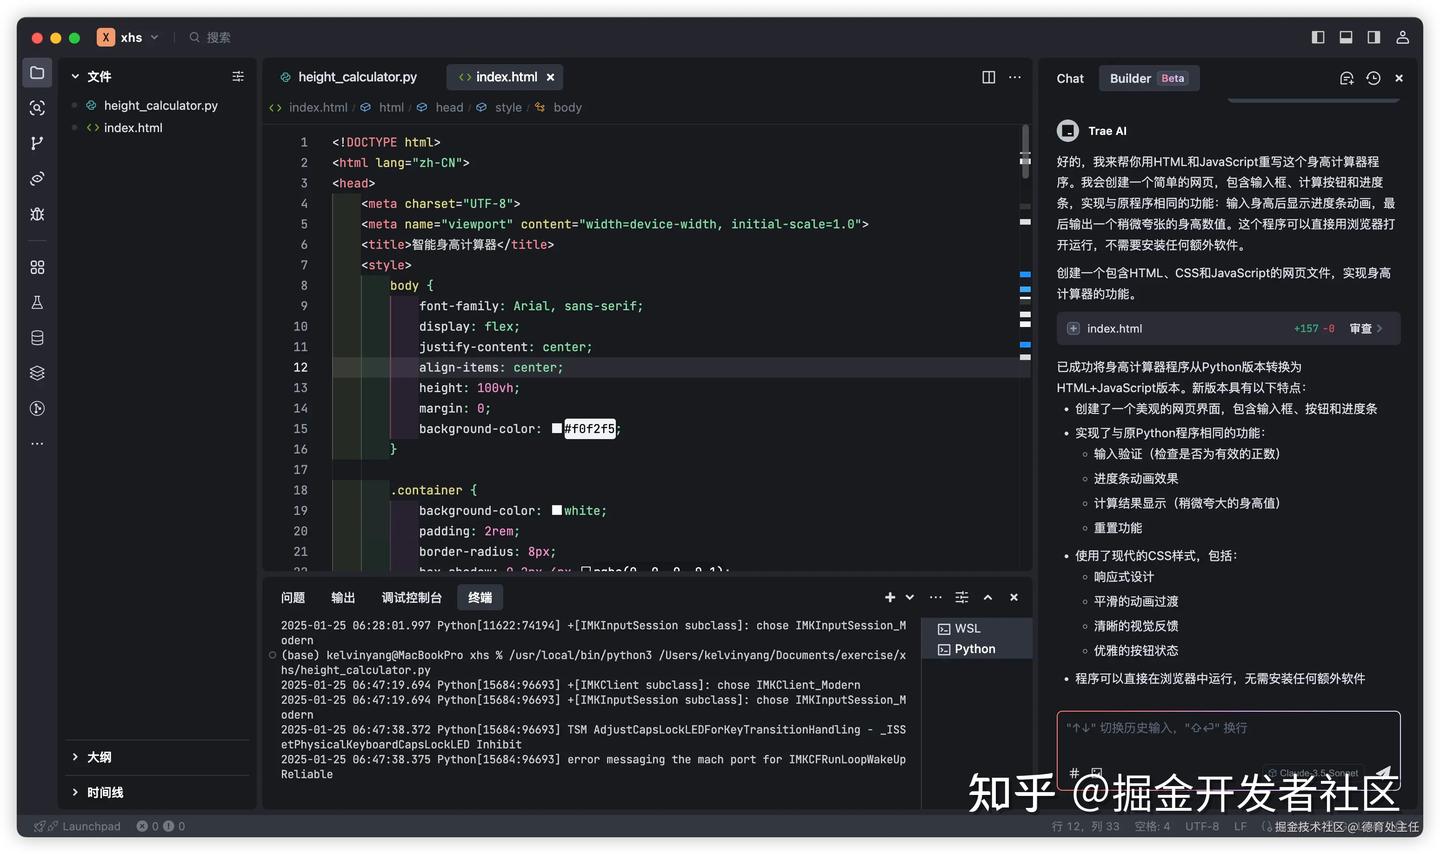1440x854 pixels.
Task: Open the debug bug icon in activity bar
Action: (x=37, y=214)
